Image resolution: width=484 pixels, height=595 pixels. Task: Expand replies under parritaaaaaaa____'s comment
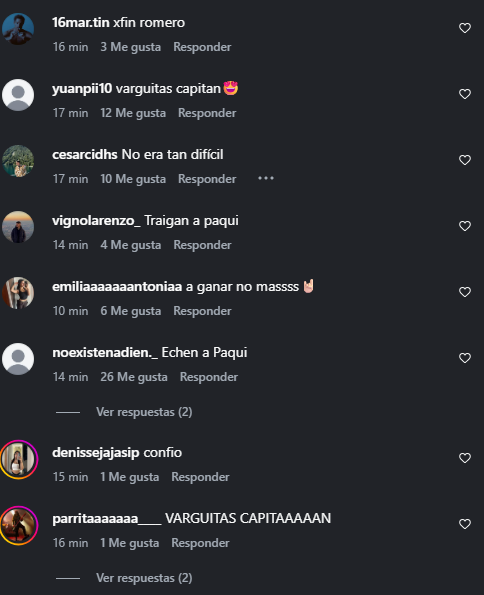pos(144,578)
